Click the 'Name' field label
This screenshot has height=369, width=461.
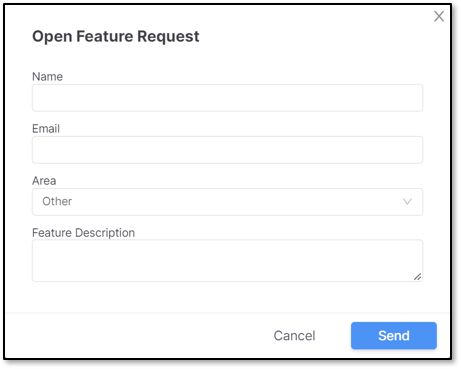[x=47, y=77]
